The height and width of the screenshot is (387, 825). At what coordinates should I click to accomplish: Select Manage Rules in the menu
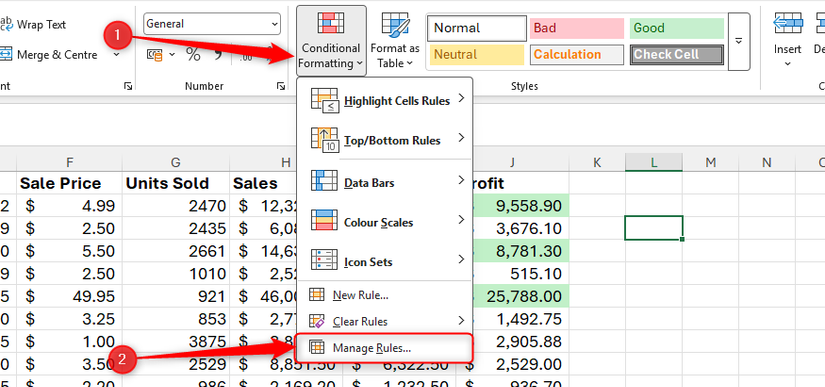(385, 348)
